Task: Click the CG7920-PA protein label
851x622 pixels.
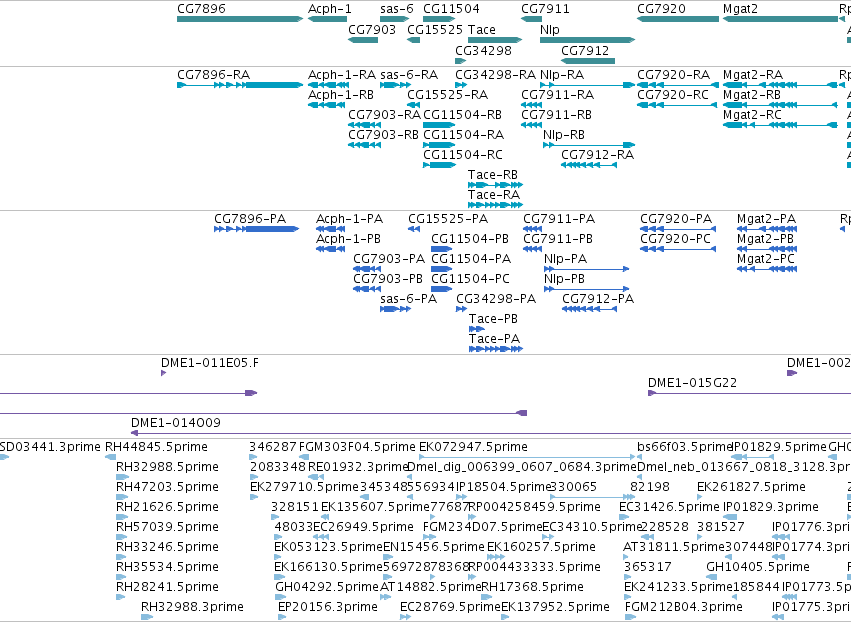Action: click(x=676, y=219)
